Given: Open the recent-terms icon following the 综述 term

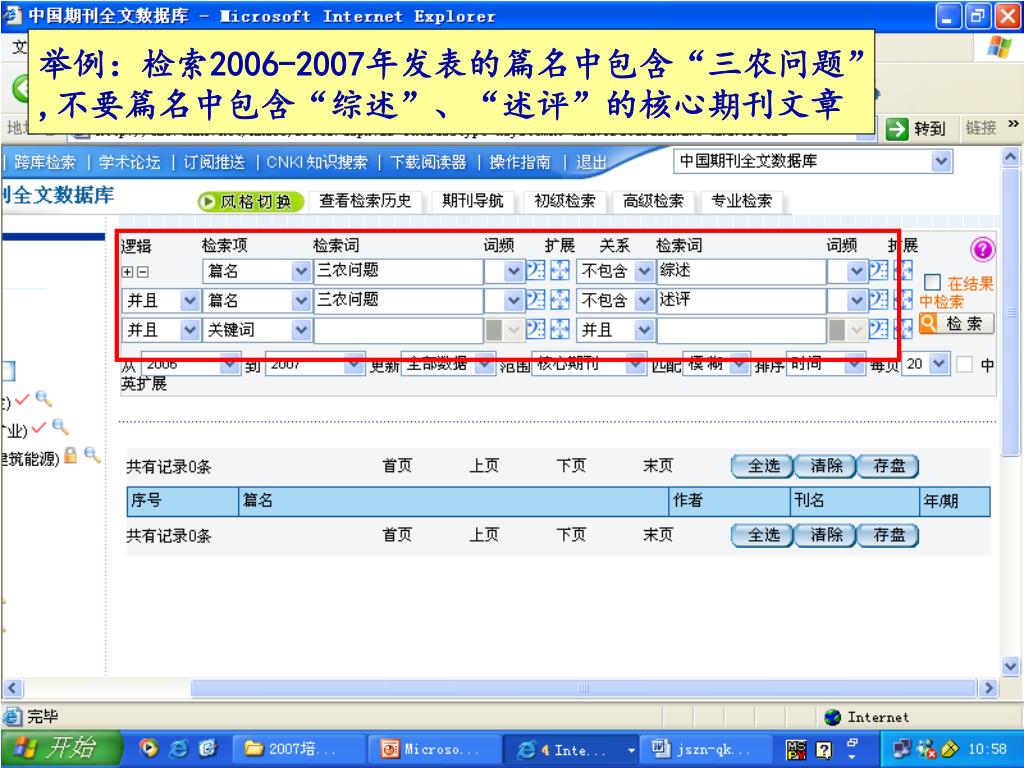Looking at the screenshot, I should 878,270.
